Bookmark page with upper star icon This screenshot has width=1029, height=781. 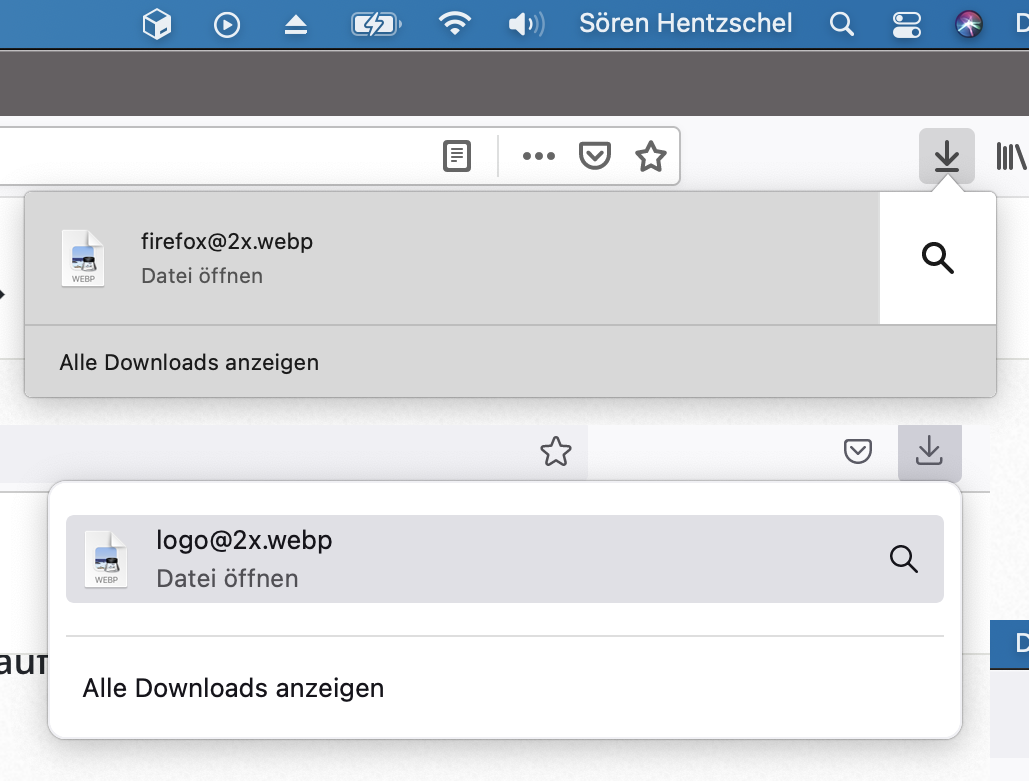pyautogui.click(x=651, y=156)
